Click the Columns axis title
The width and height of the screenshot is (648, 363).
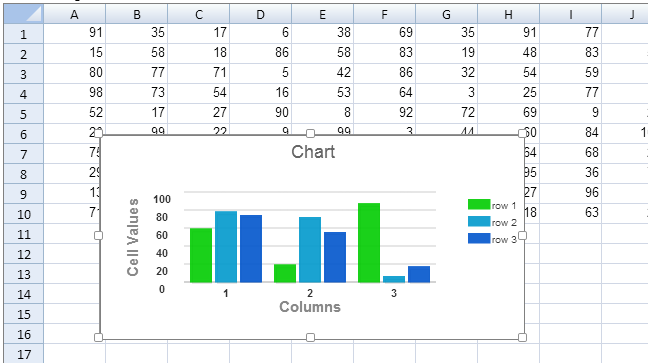[310, 307]
